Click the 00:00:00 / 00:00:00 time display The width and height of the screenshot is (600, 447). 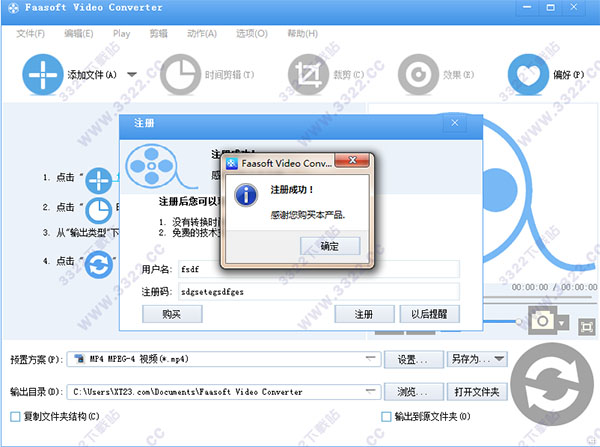pos(554,287)
